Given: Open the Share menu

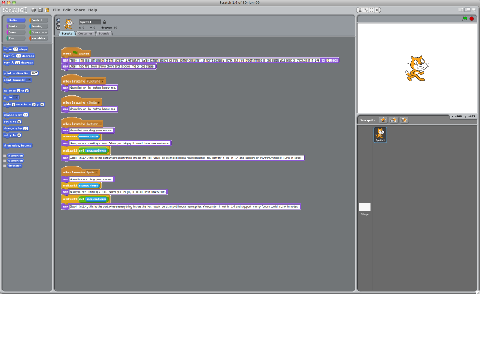Looking at the screenshot, I should coord(79,10).
